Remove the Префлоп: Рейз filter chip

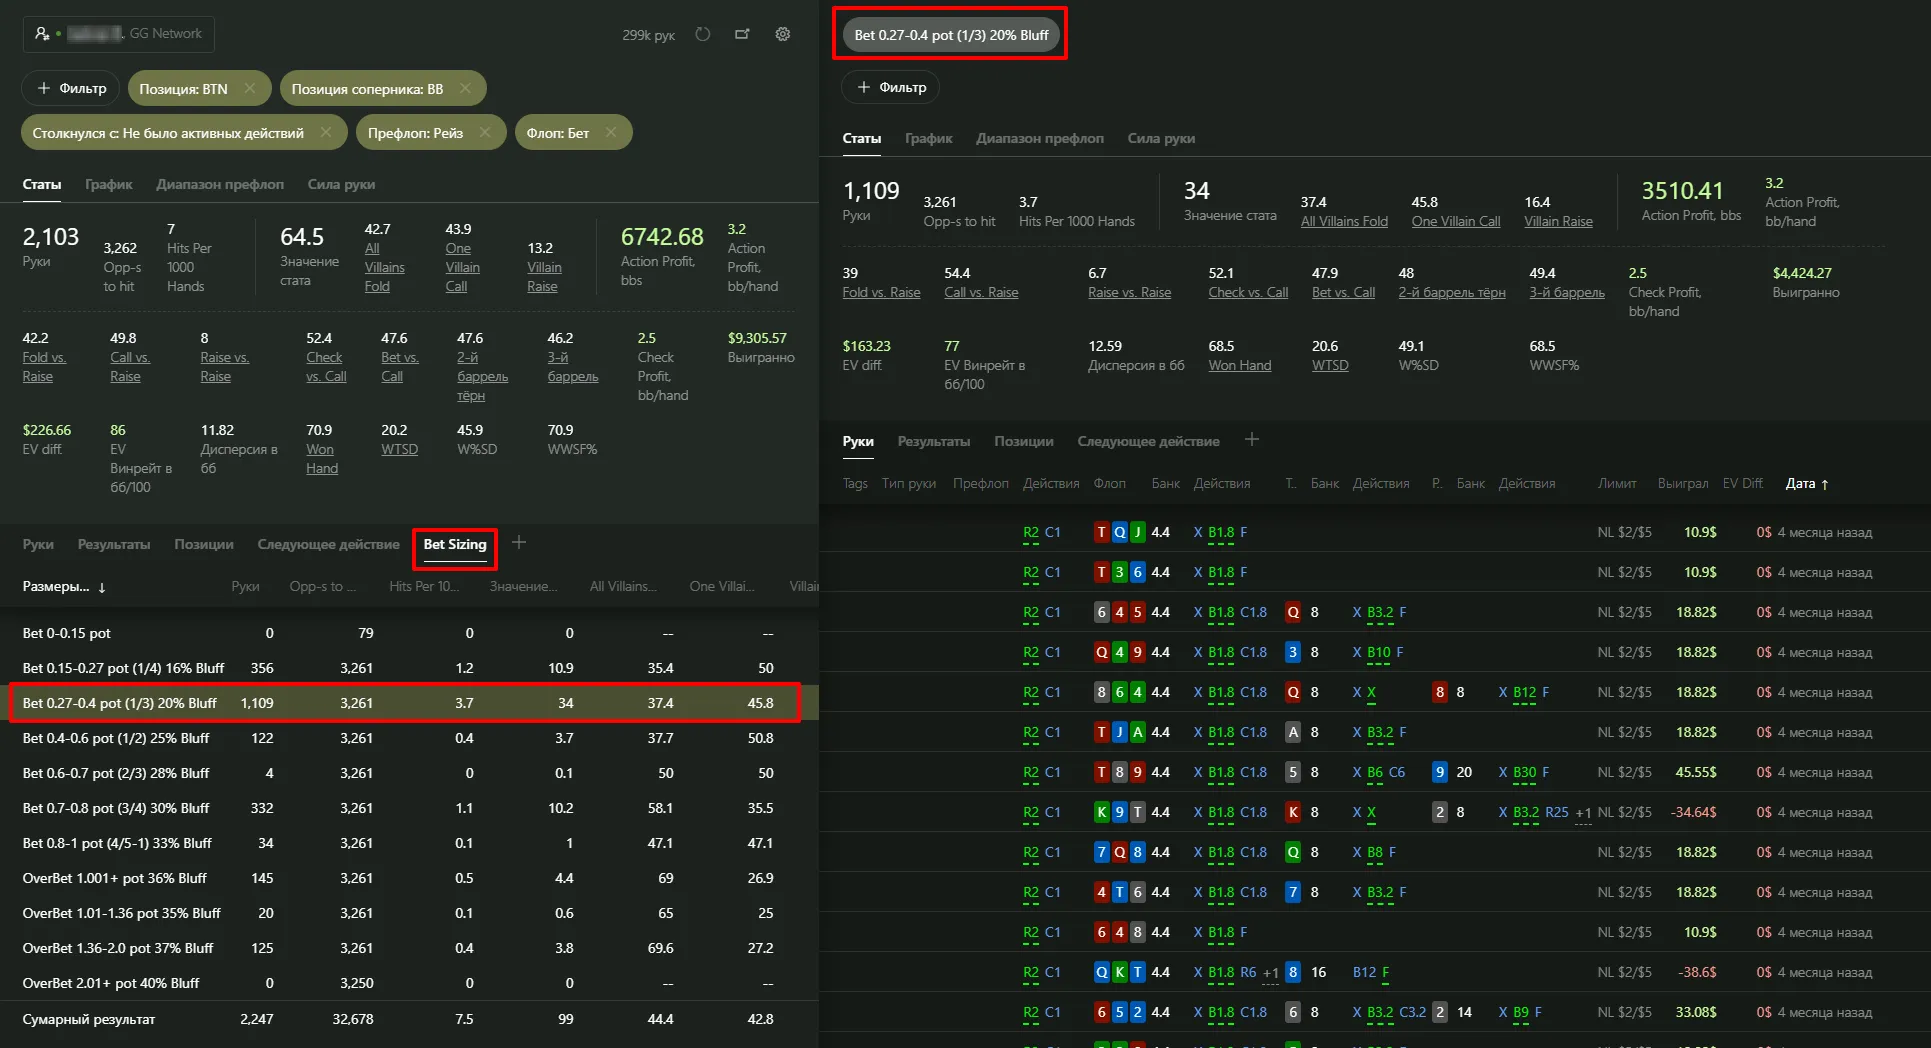pos(485,132)
